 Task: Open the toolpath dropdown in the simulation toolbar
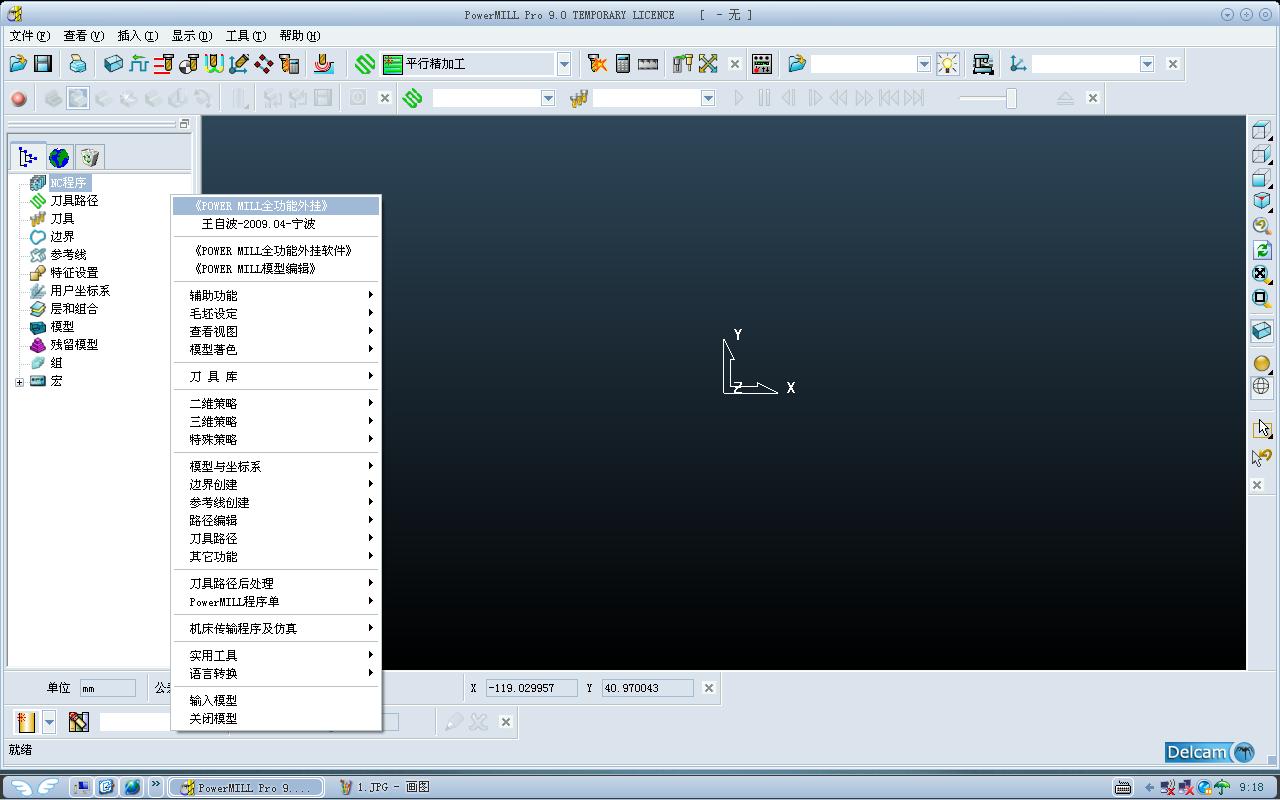click(548, 98)
